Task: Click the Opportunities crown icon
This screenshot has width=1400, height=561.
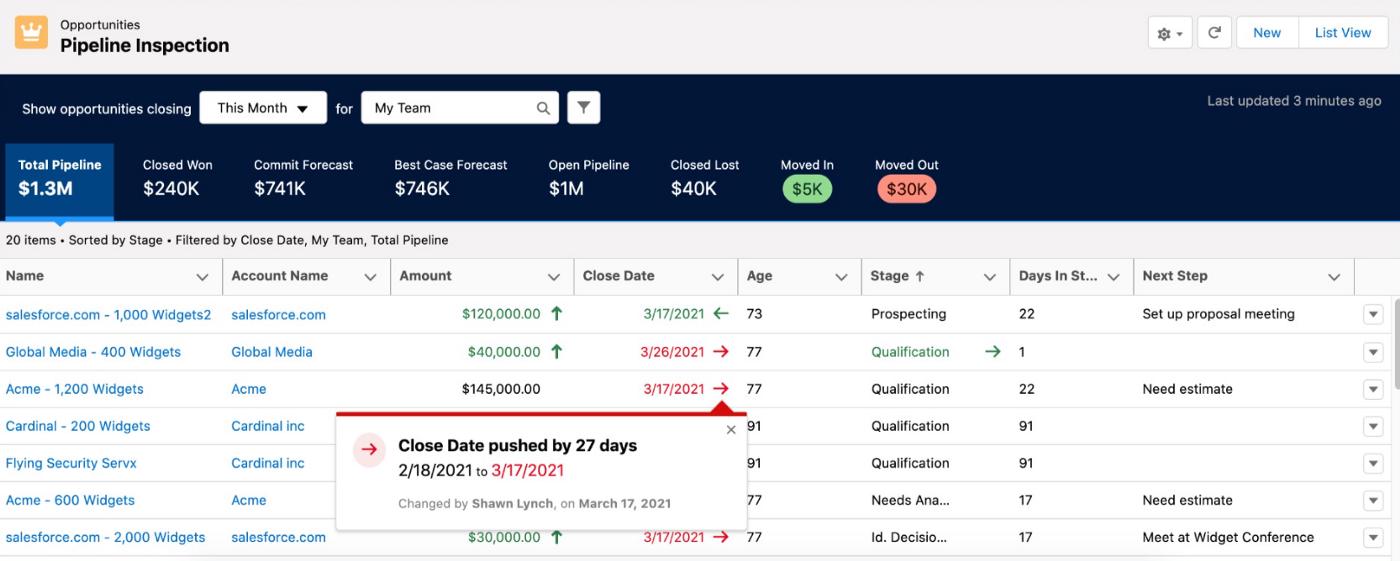Action: click(31, 34)
